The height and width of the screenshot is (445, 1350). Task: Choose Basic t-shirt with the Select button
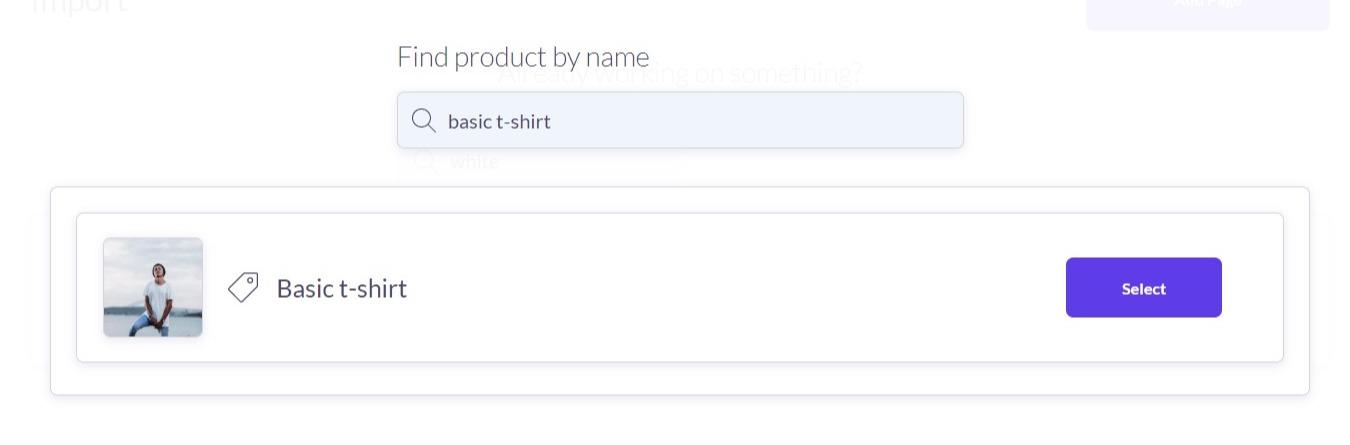[1143, 288]
